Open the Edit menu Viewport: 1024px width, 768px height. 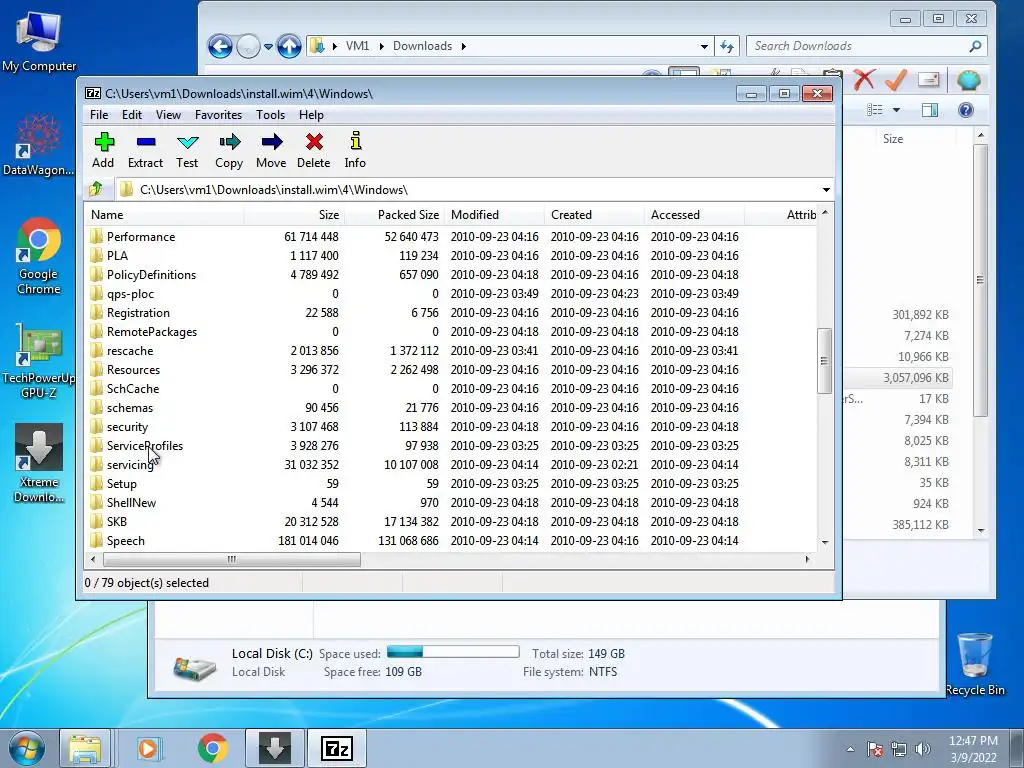click(132, 115)
